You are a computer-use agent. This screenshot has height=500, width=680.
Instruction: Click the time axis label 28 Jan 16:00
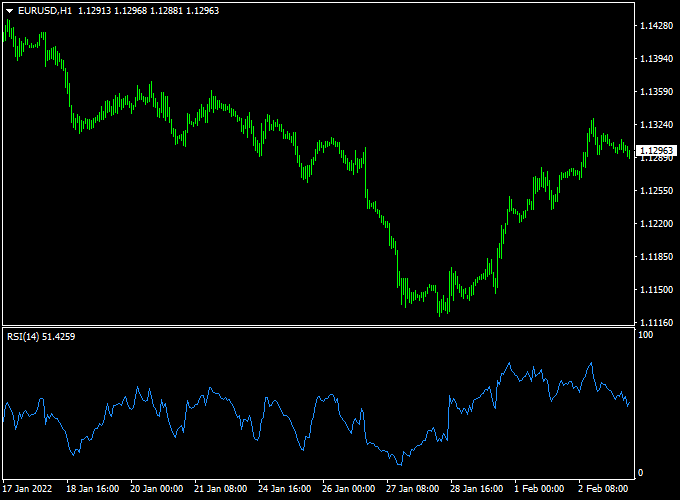[477, 489]
